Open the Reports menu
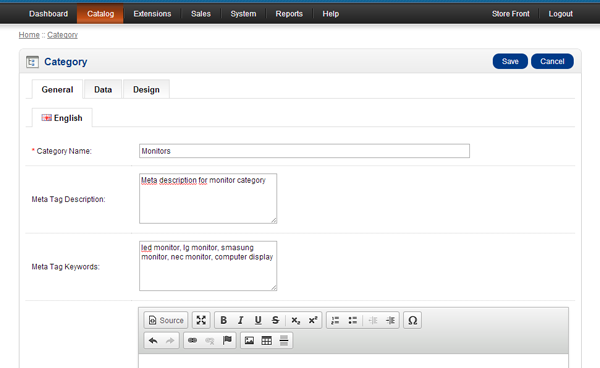 point(289,14)
